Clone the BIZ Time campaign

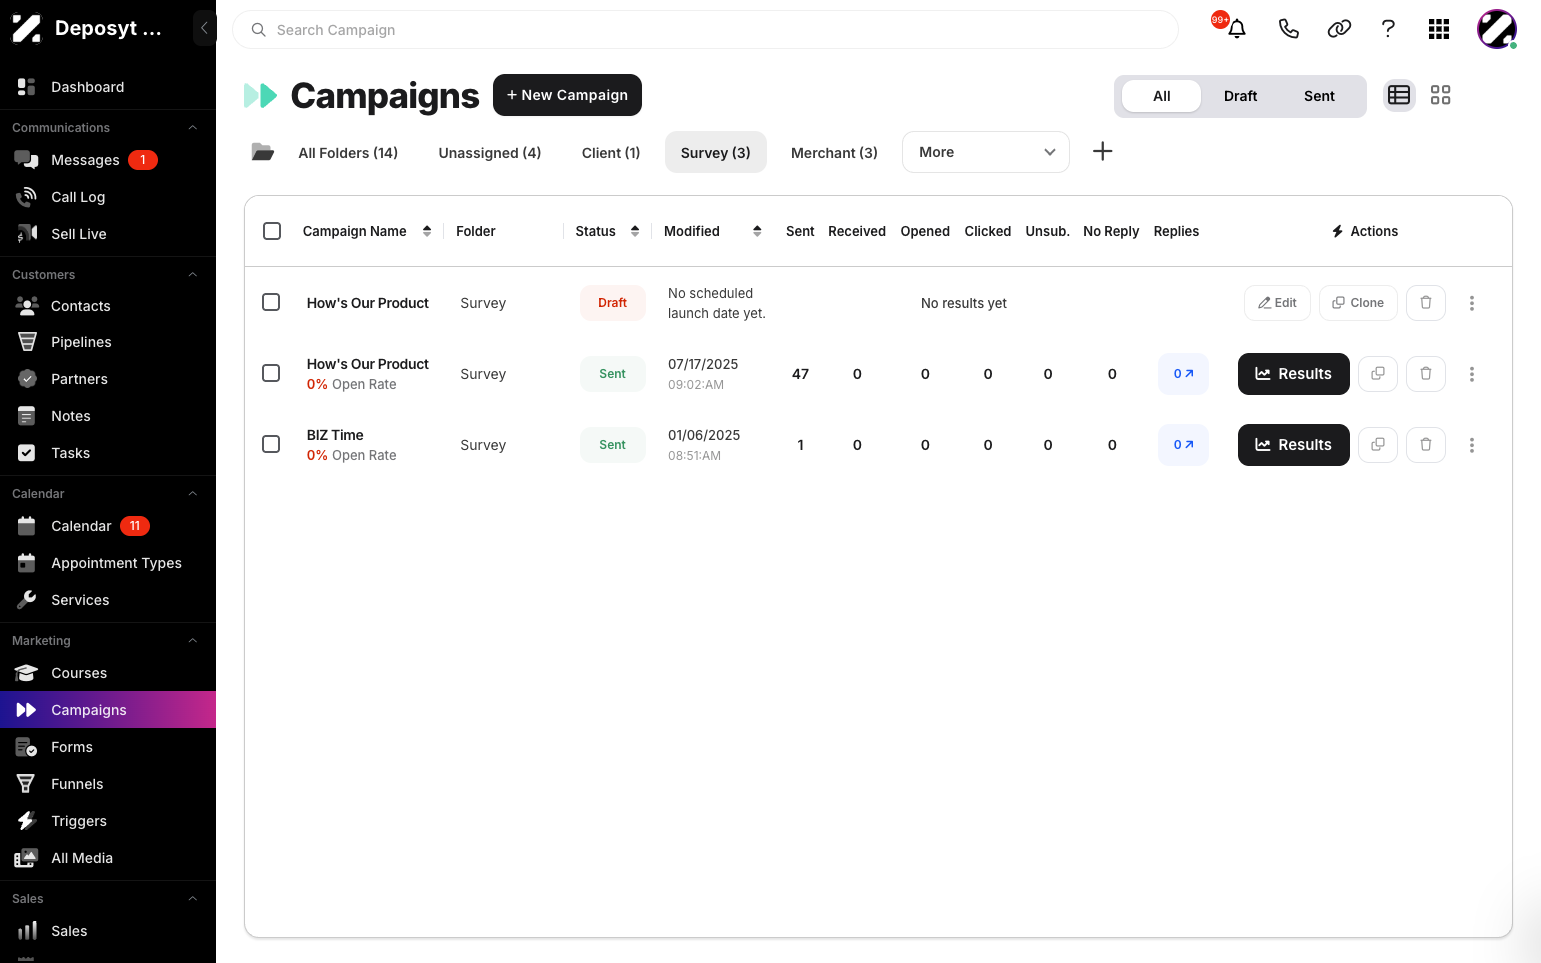tap(1378, 445)
